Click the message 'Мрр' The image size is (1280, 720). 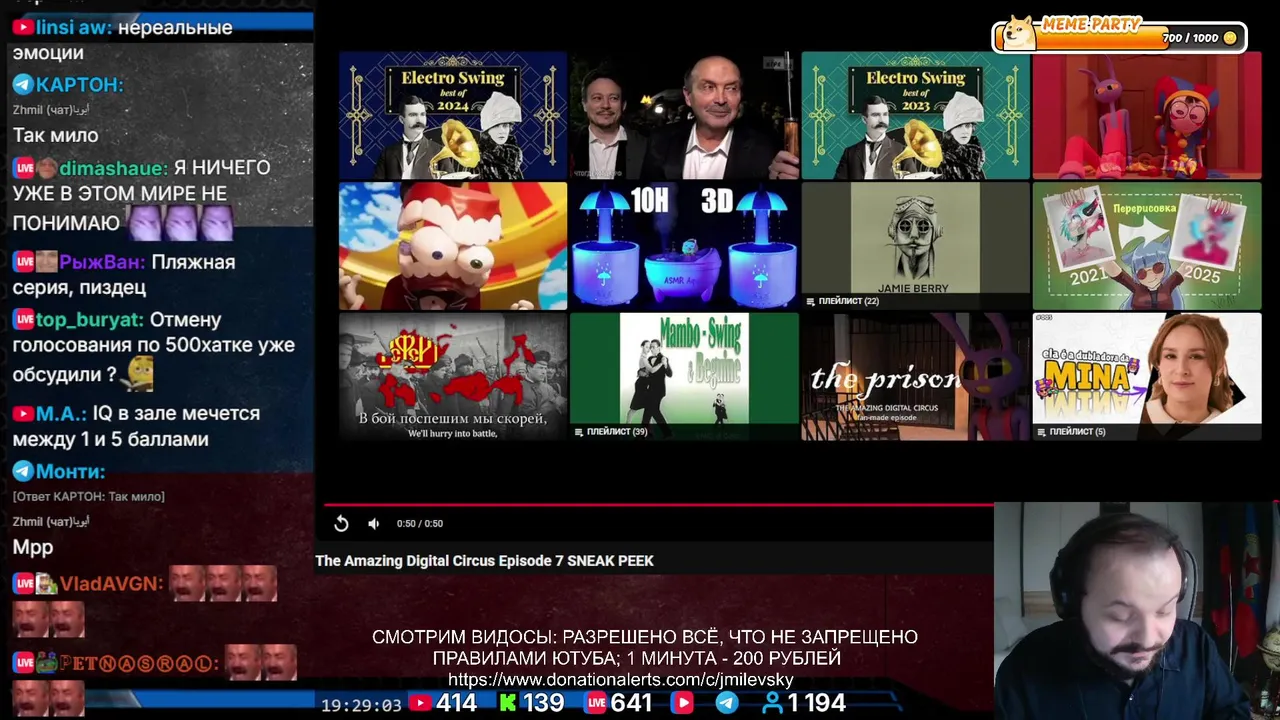(x=33, y=547)
